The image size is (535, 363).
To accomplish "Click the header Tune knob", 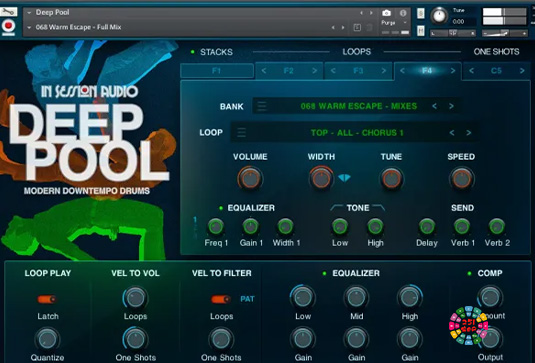I will [439, 16].
